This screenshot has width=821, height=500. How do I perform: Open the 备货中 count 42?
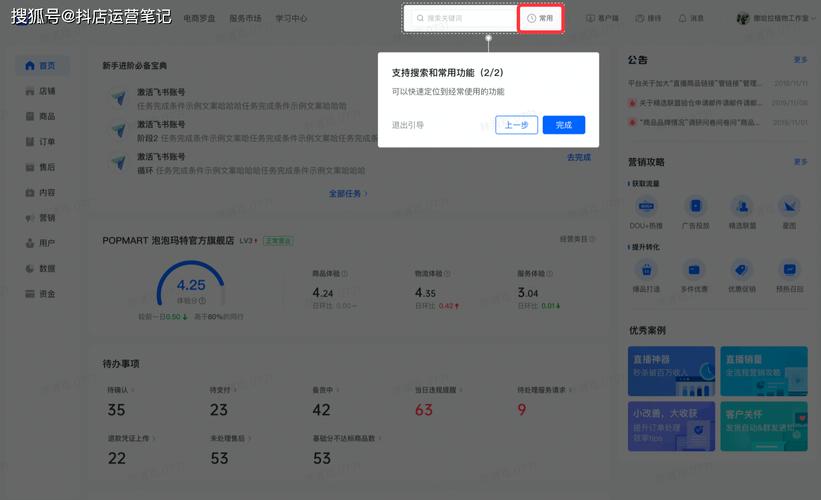click(321, 409)
